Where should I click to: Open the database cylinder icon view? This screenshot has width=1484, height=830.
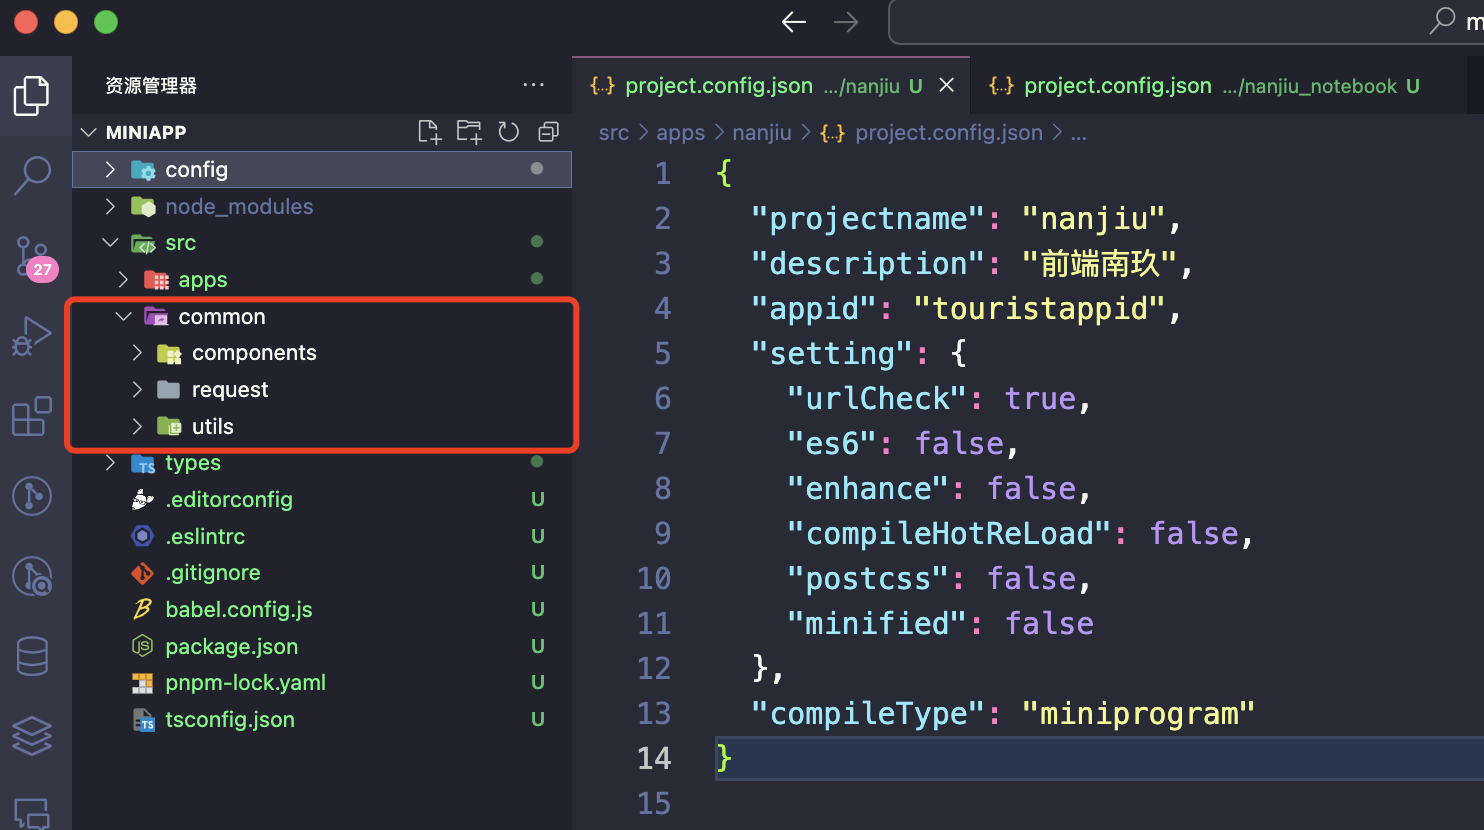click(x=32, y=656)
